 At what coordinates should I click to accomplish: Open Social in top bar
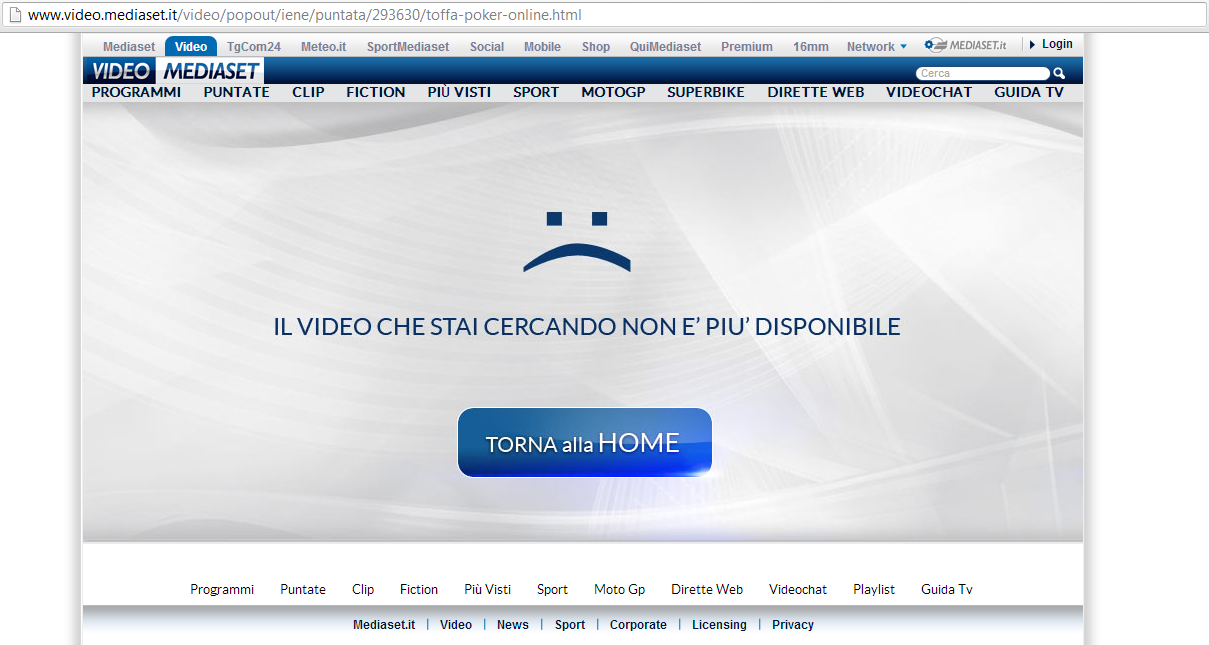(x=487, y=47)
